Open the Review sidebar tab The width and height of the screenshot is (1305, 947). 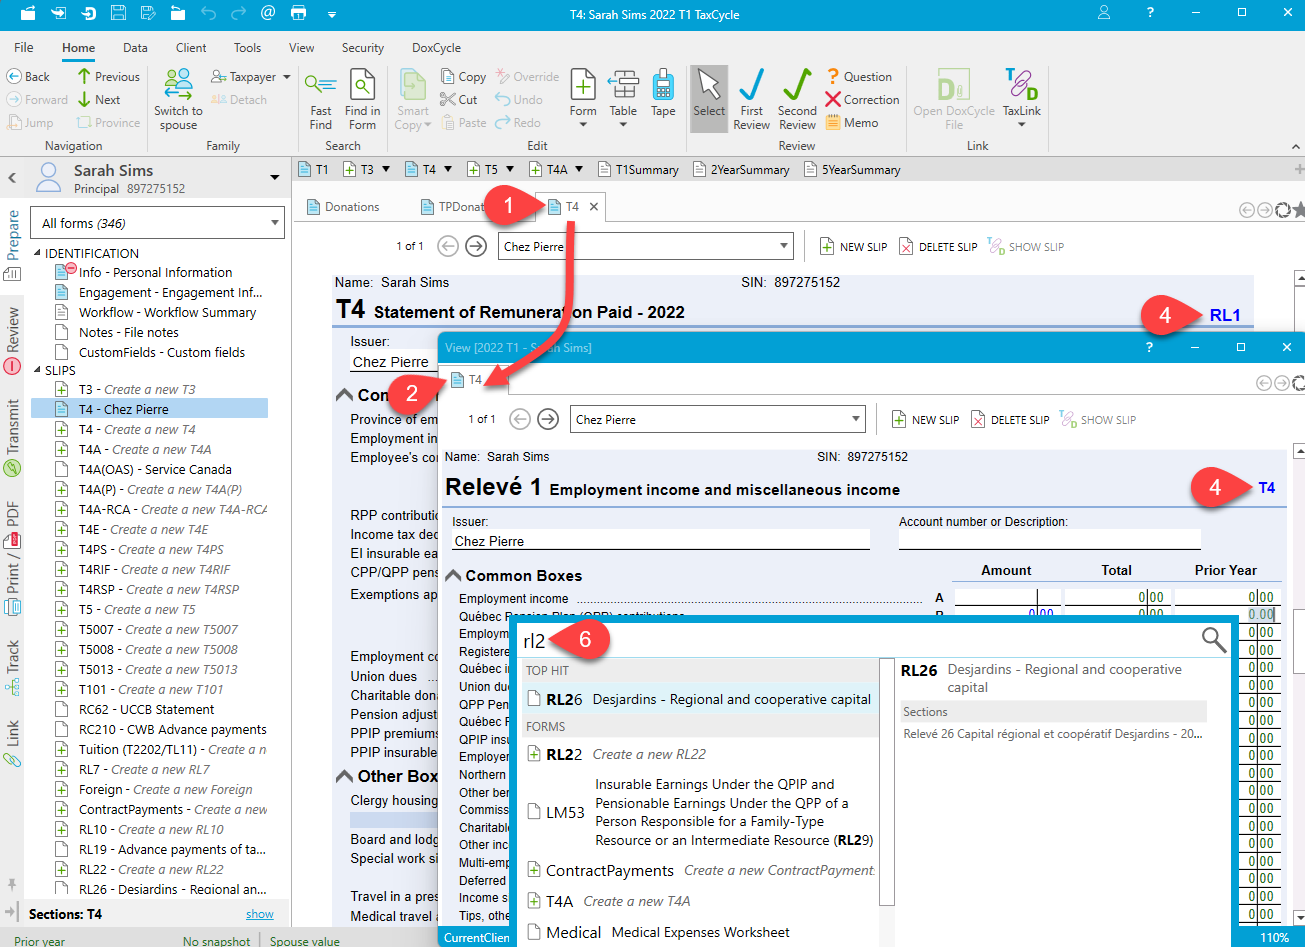click(x=13, y=341)
